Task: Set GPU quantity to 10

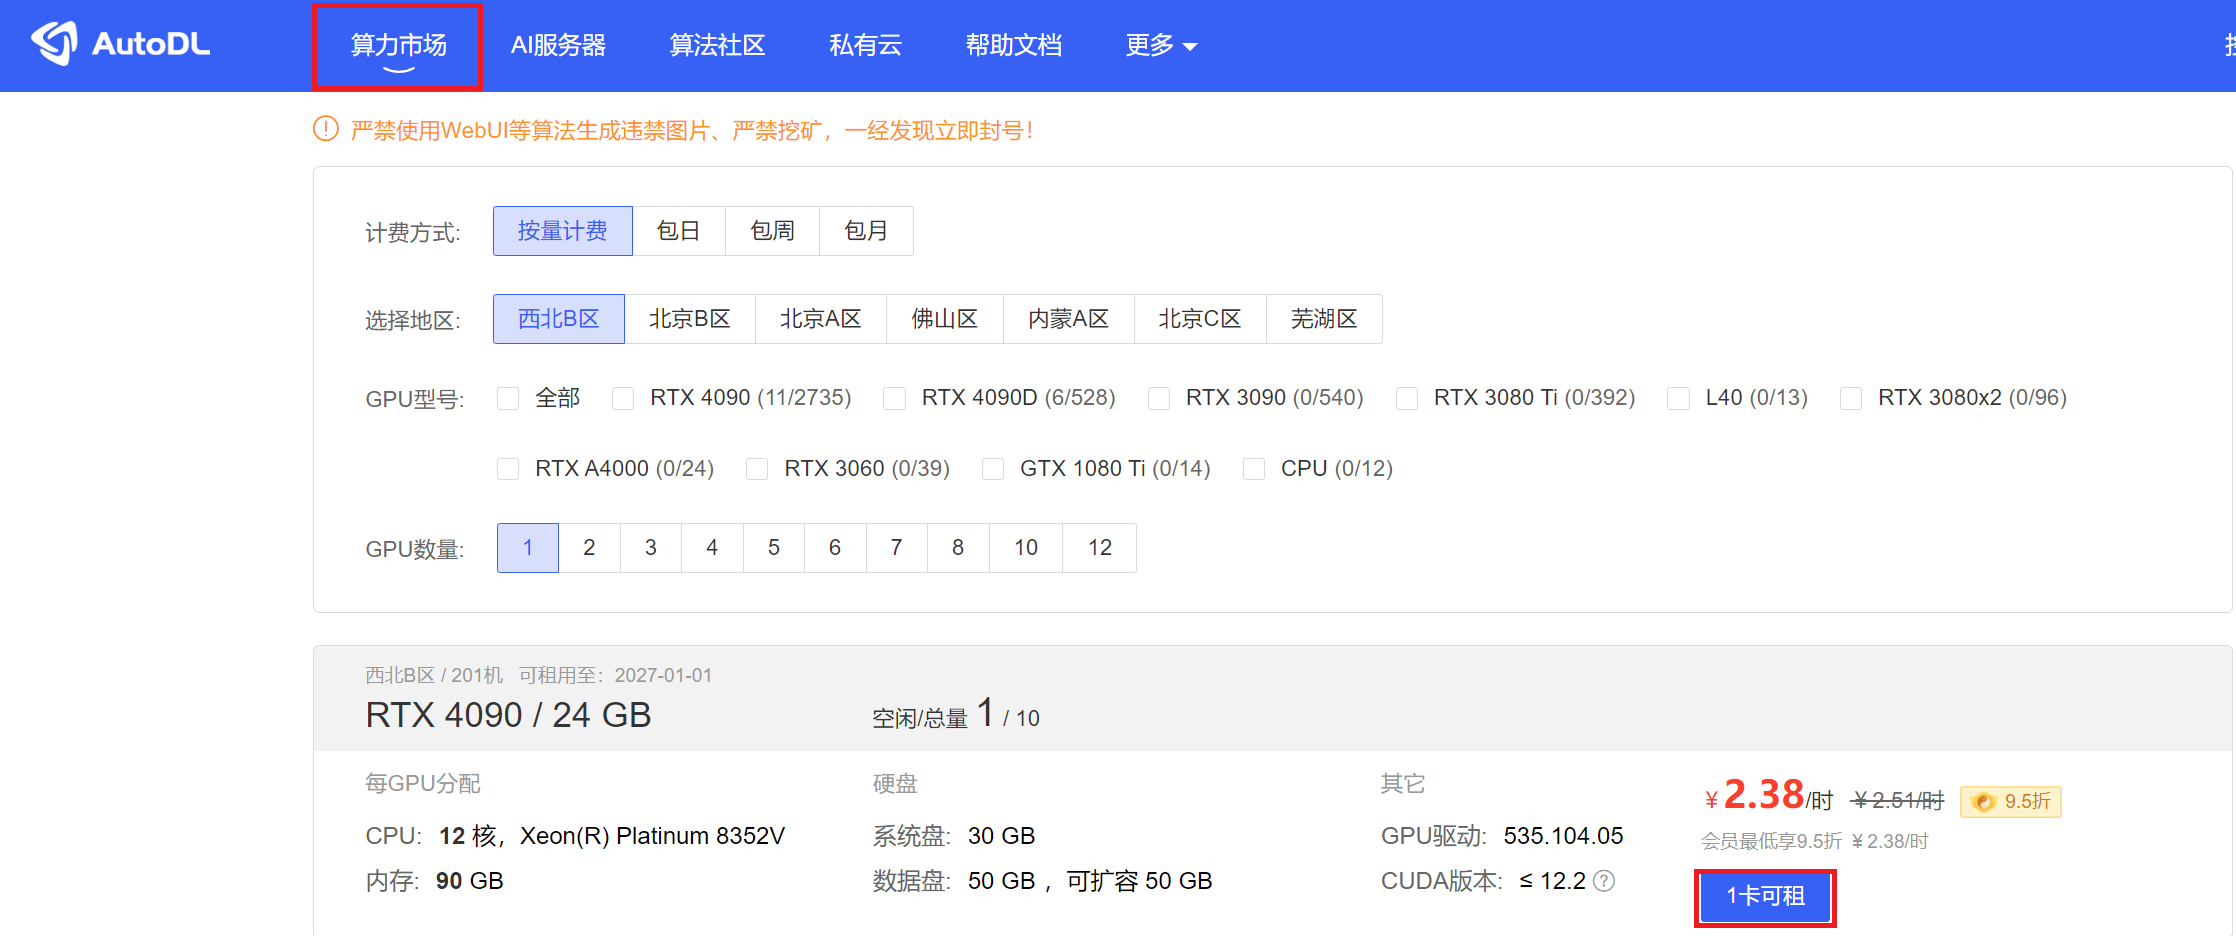Action: (1026, 548)
